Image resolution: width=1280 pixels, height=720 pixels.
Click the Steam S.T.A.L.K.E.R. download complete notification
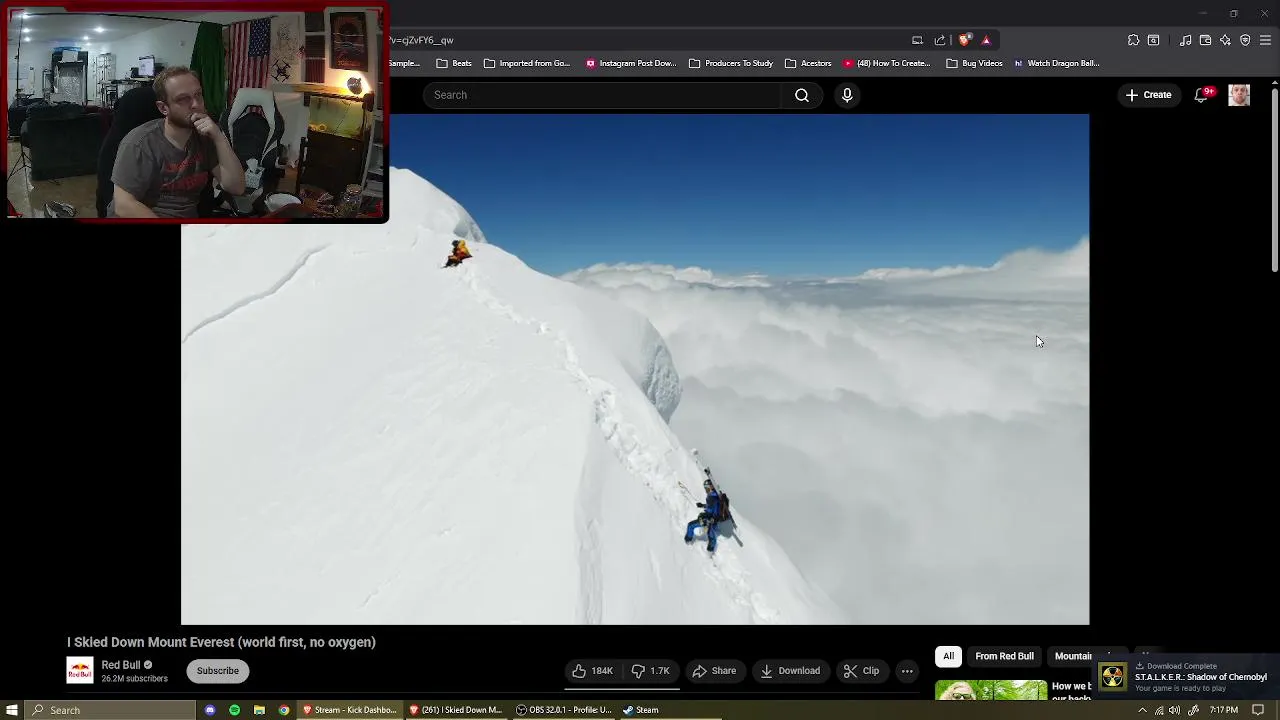(x=1185, y=677)
